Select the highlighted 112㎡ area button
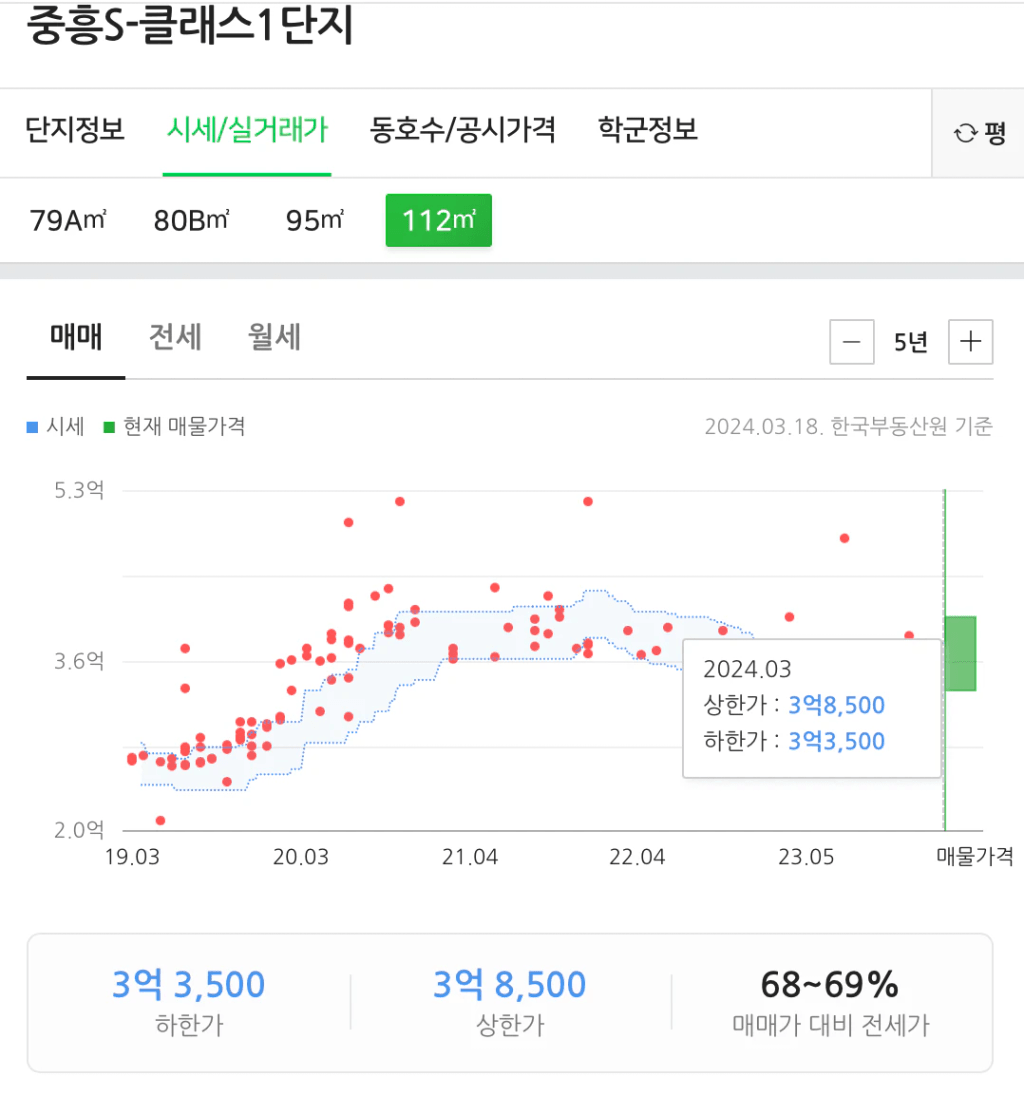The width and height of the screenshot is (1024, 1096). tap(438, 220)
